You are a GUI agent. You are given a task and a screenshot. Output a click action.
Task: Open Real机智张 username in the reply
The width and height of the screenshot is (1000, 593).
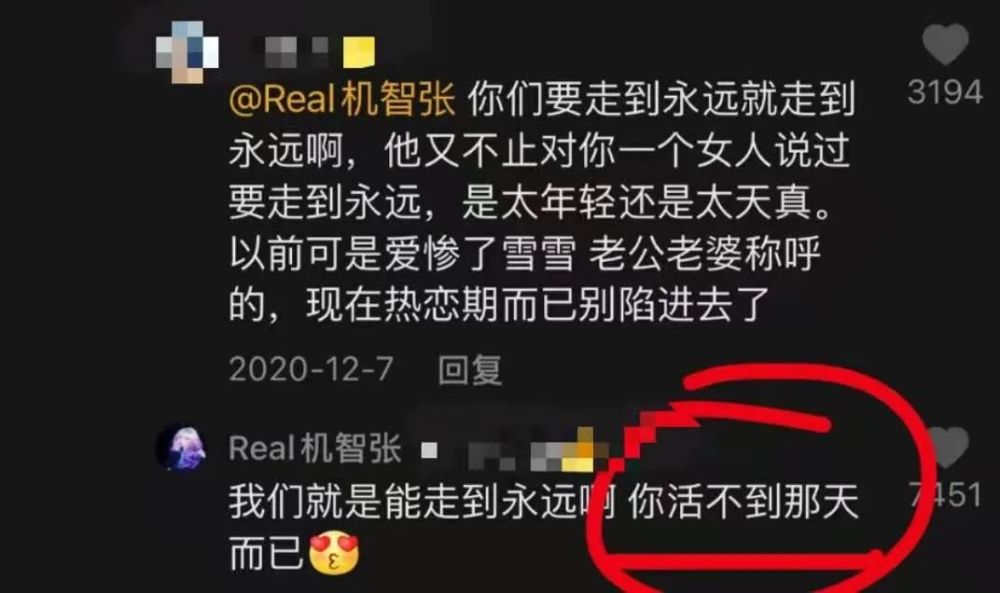click(314, 448)
